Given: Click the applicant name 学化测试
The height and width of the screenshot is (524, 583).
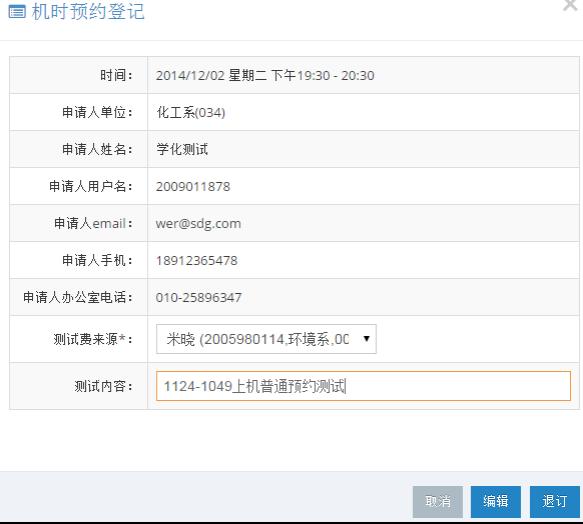Looking at the screenshot, I should point(182,150).
